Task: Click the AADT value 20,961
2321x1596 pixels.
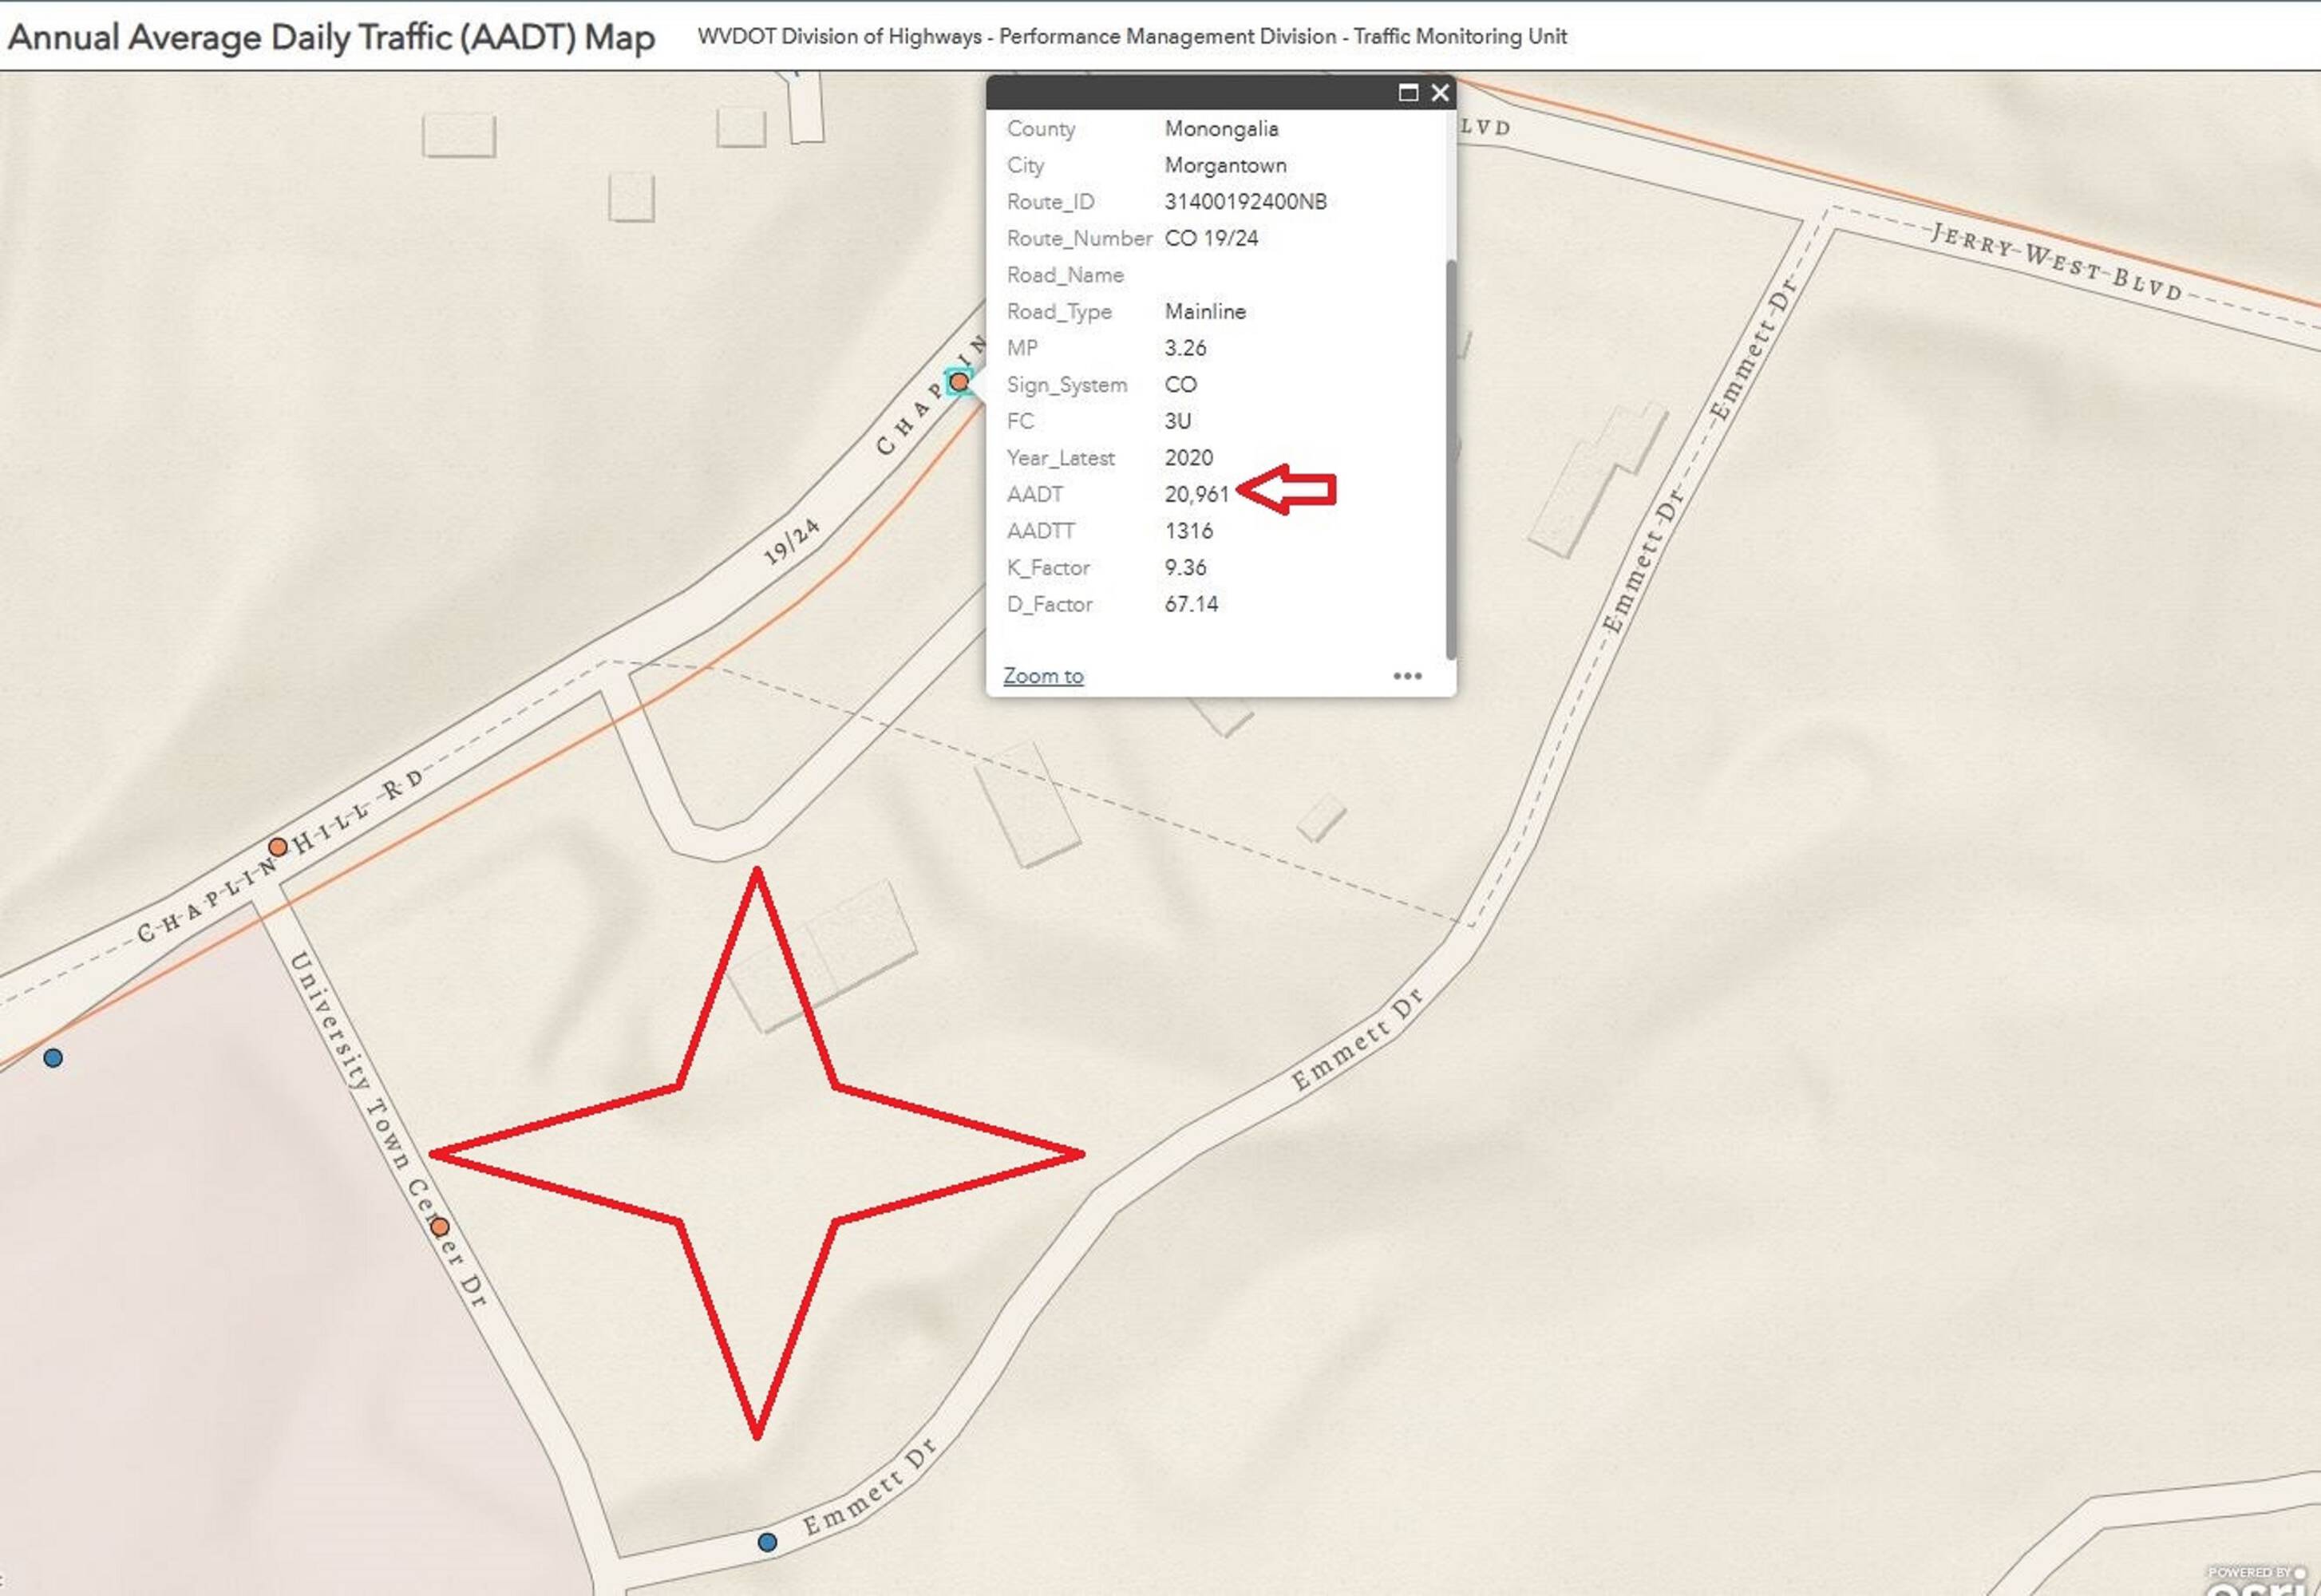Action: coord(1197,494)
